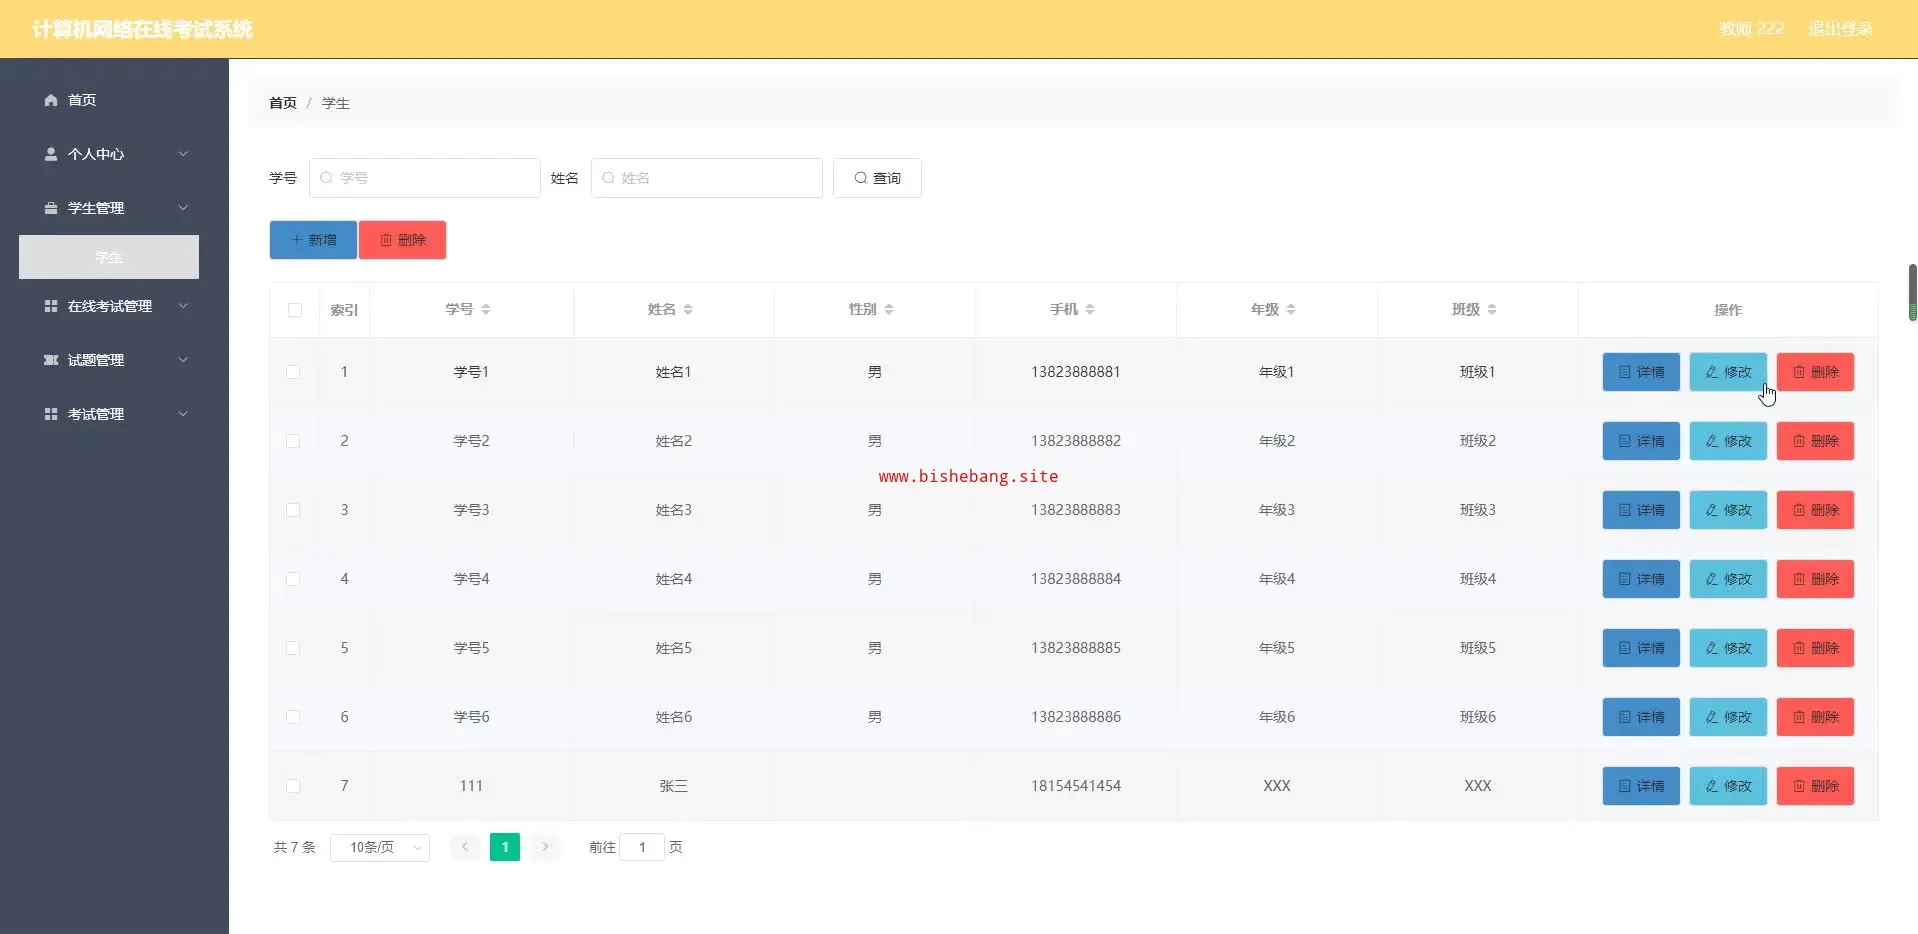Check the row for 姓名1
The height and width of the screenshot is (934, 1918).
[x=293, y=372]
